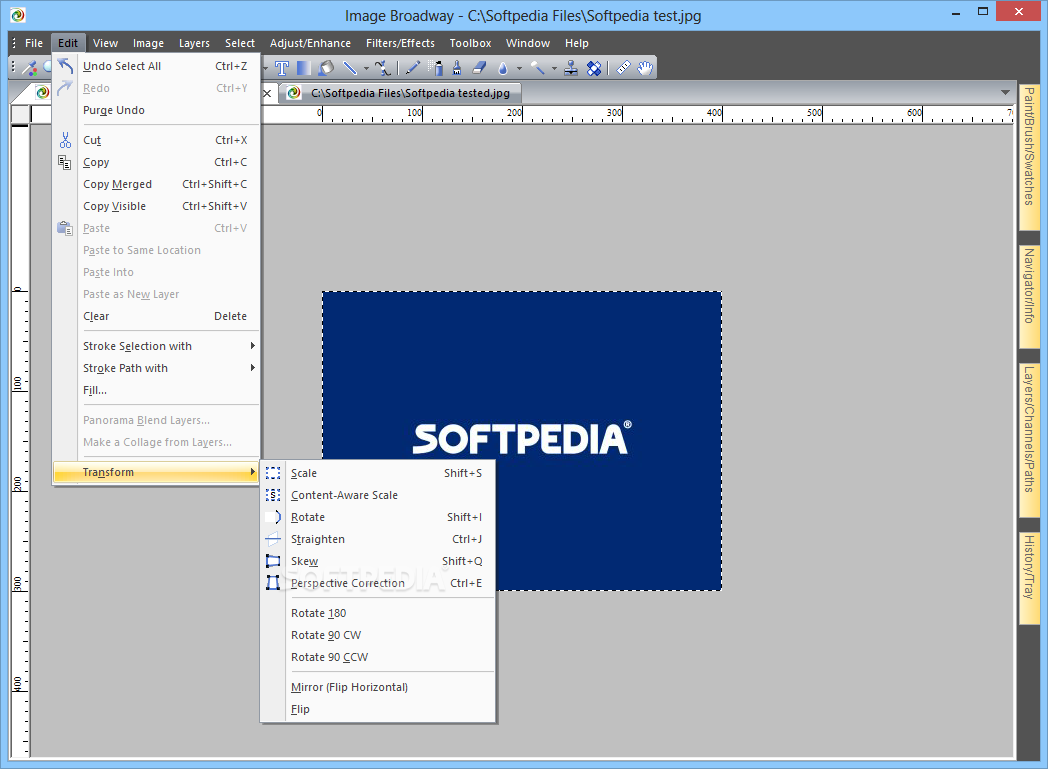Choose Purge Undo

click(x=156, y=110)
